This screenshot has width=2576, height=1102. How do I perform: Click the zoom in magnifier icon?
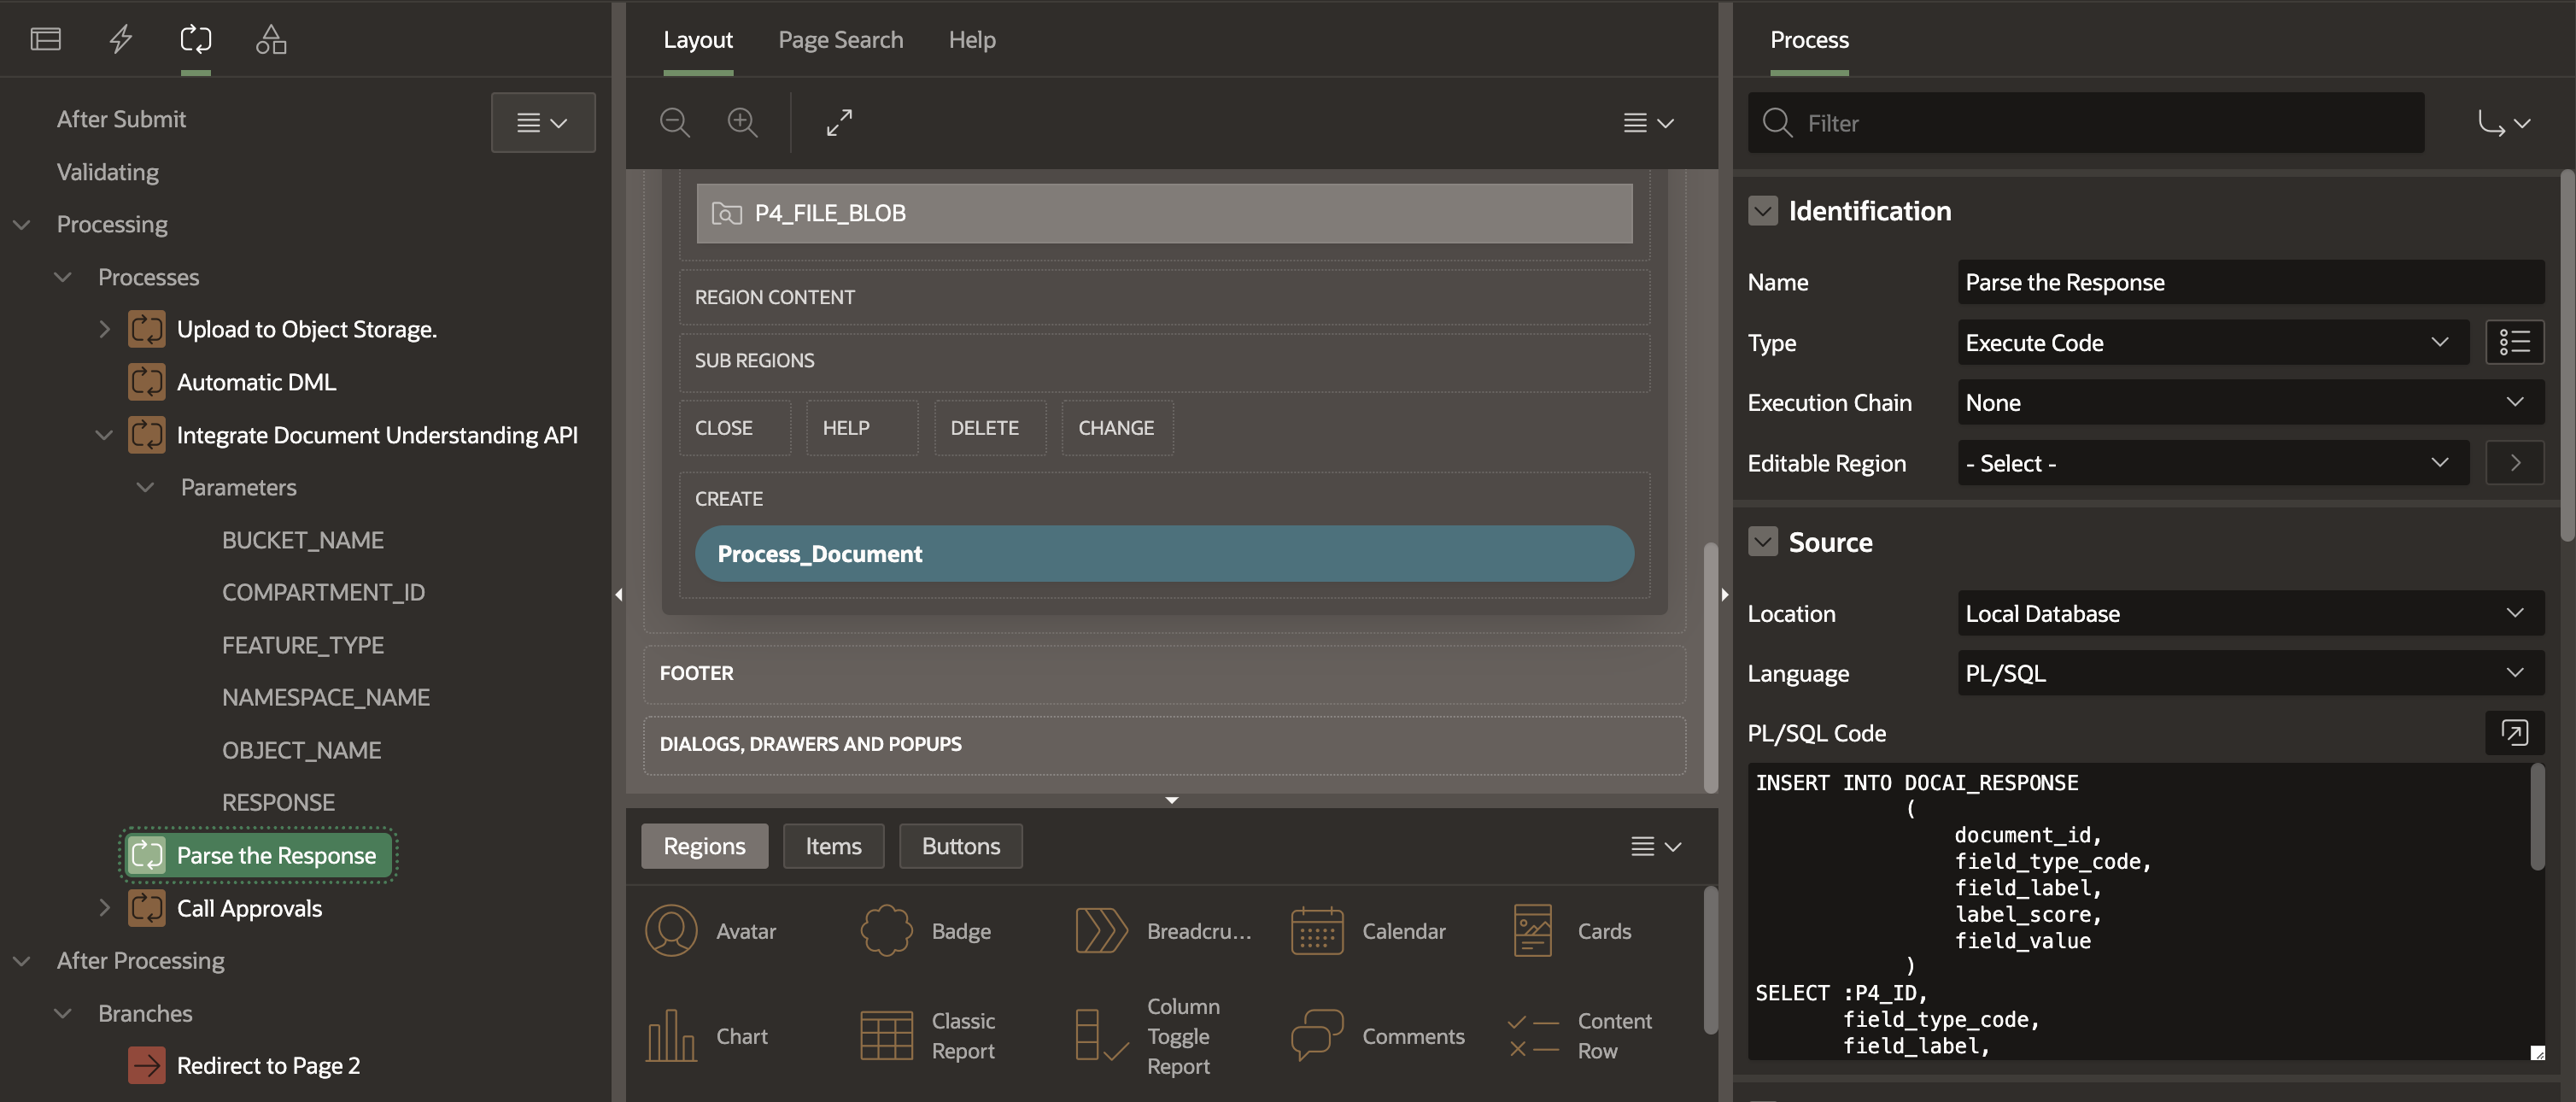click(742, 122)
